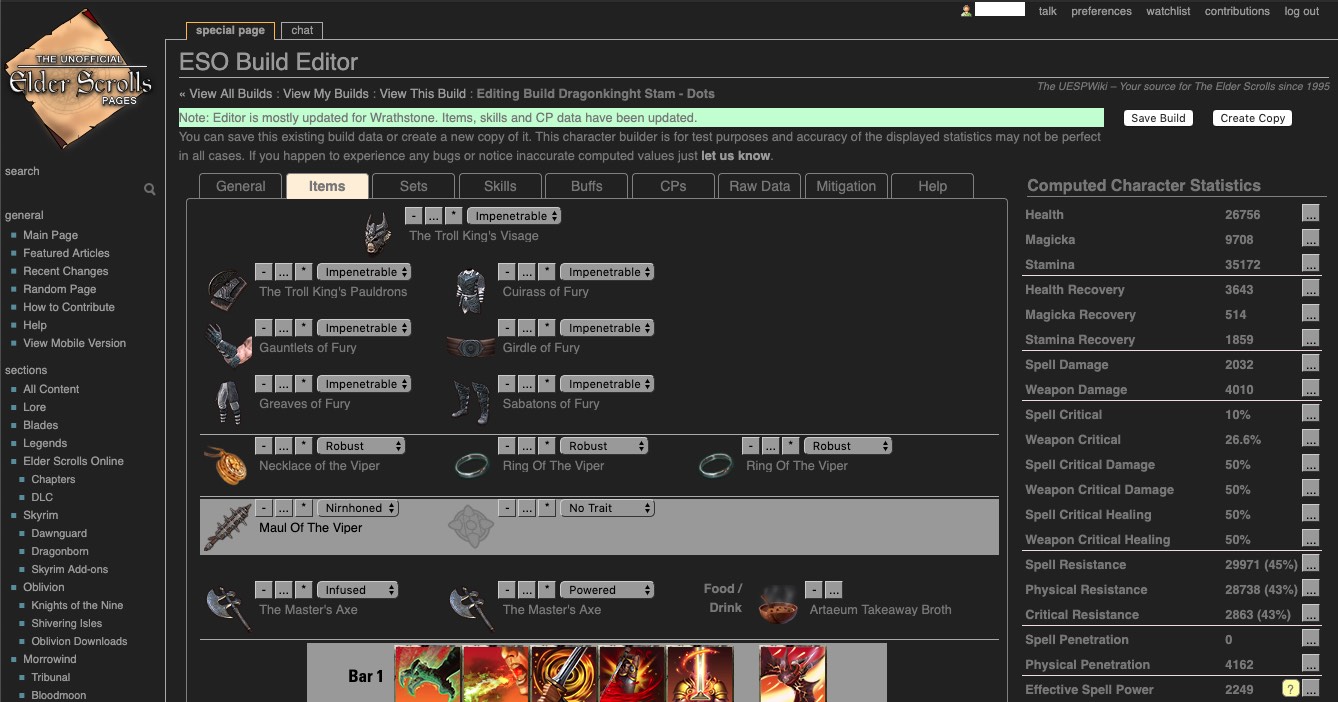Viewport: 1338px width, 702px height.
Task: Click the empty off-hand slot icon
Action: pos(470,526)
